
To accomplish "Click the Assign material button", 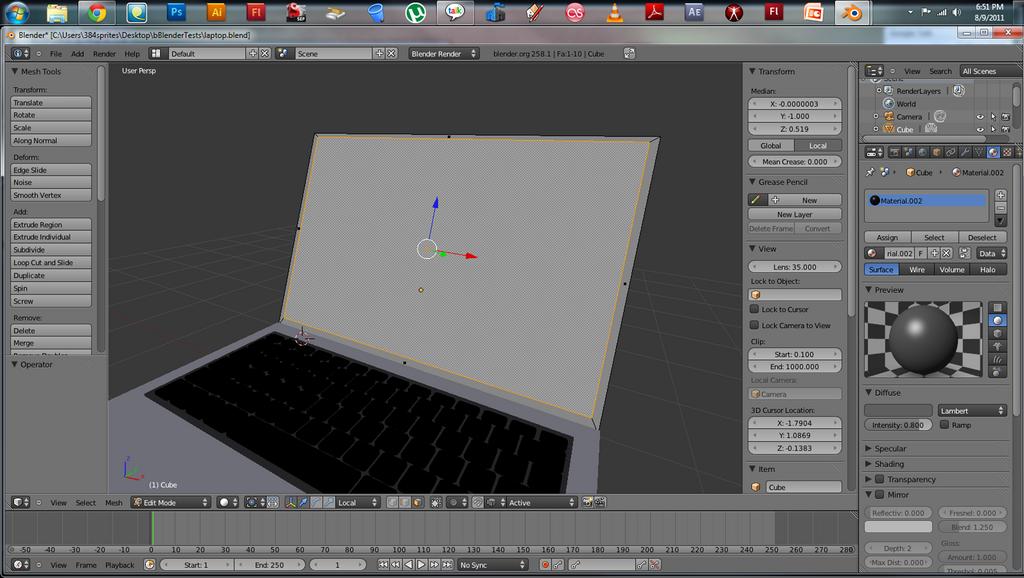I will point(888,237).
